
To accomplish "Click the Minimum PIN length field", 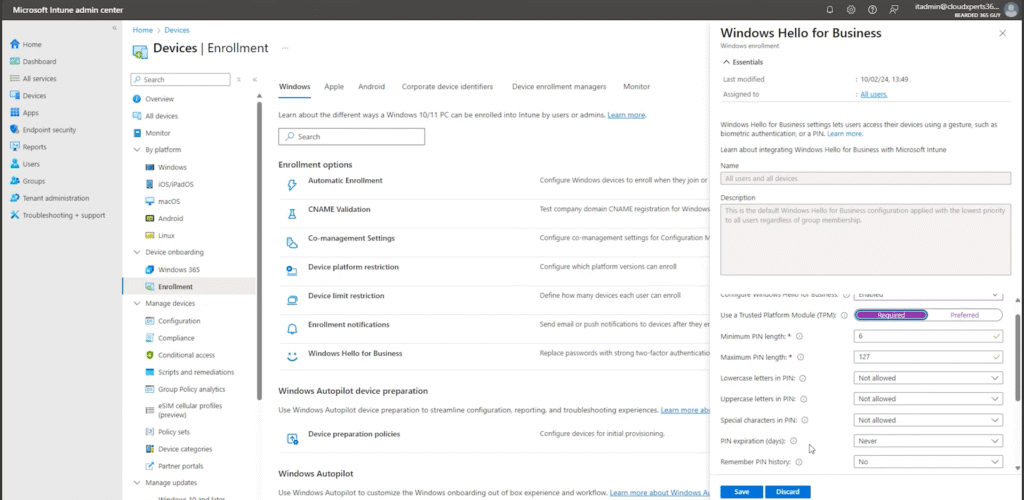I will click(928, 336).
